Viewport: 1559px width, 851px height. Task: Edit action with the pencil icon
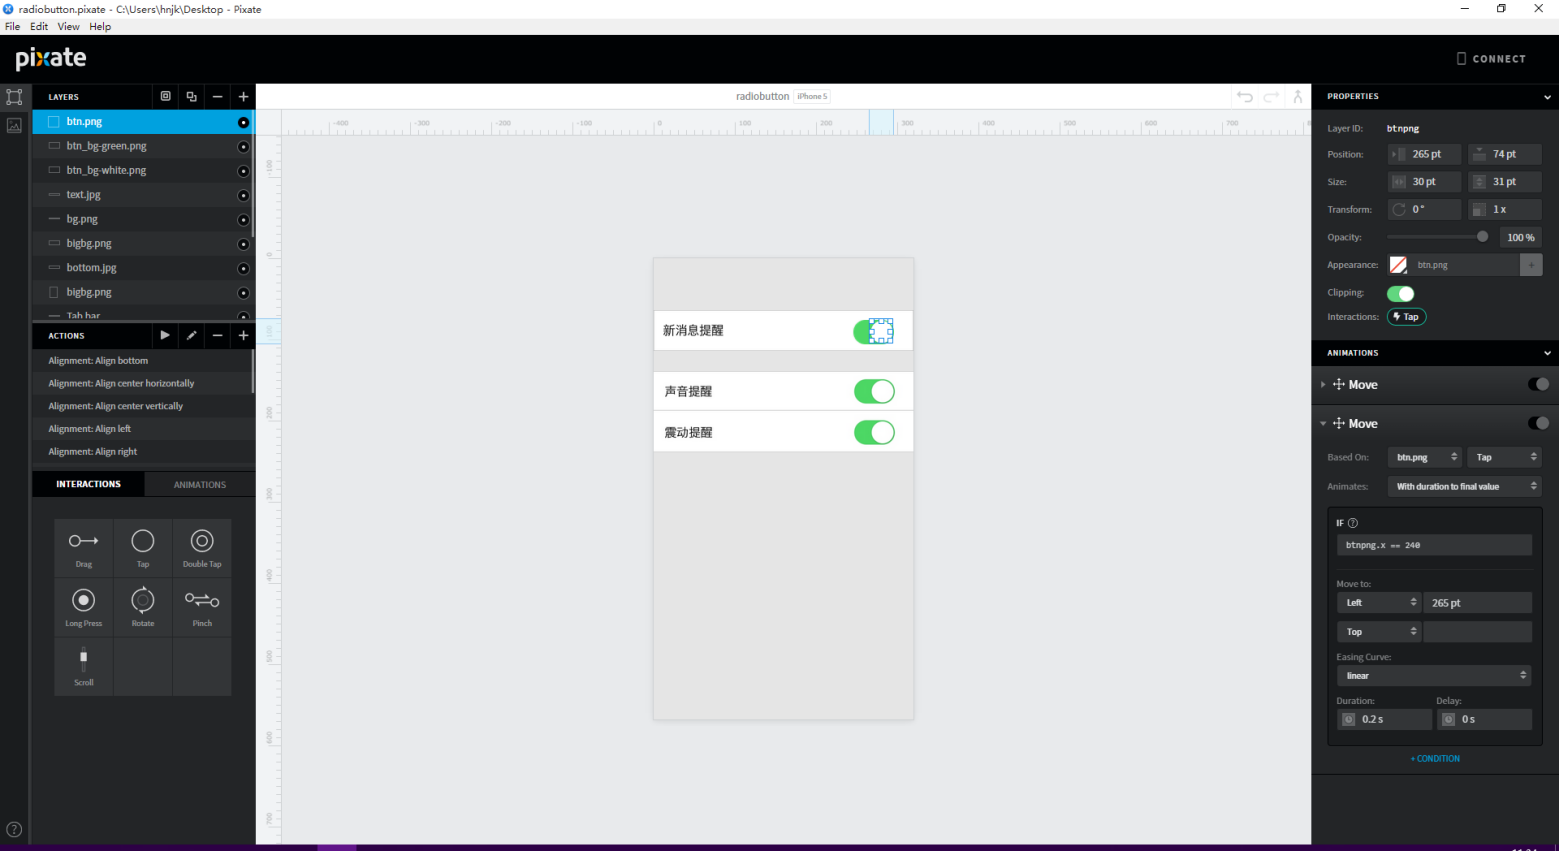[191, 335]
